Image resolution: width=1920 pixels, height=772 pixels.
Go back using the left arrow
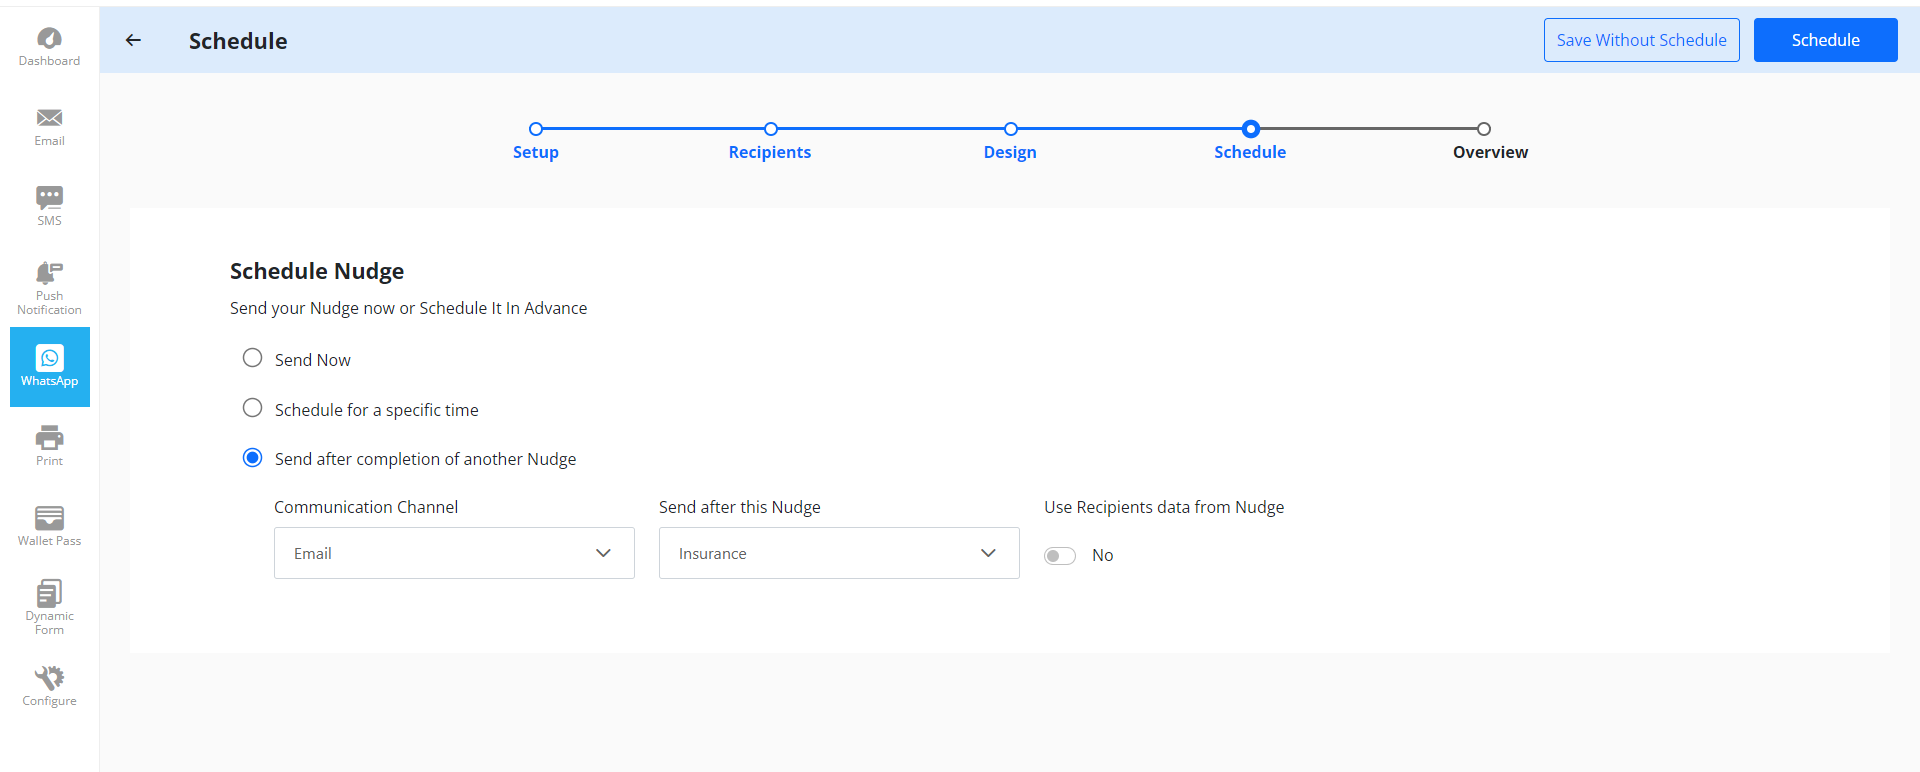pos(133,40)
